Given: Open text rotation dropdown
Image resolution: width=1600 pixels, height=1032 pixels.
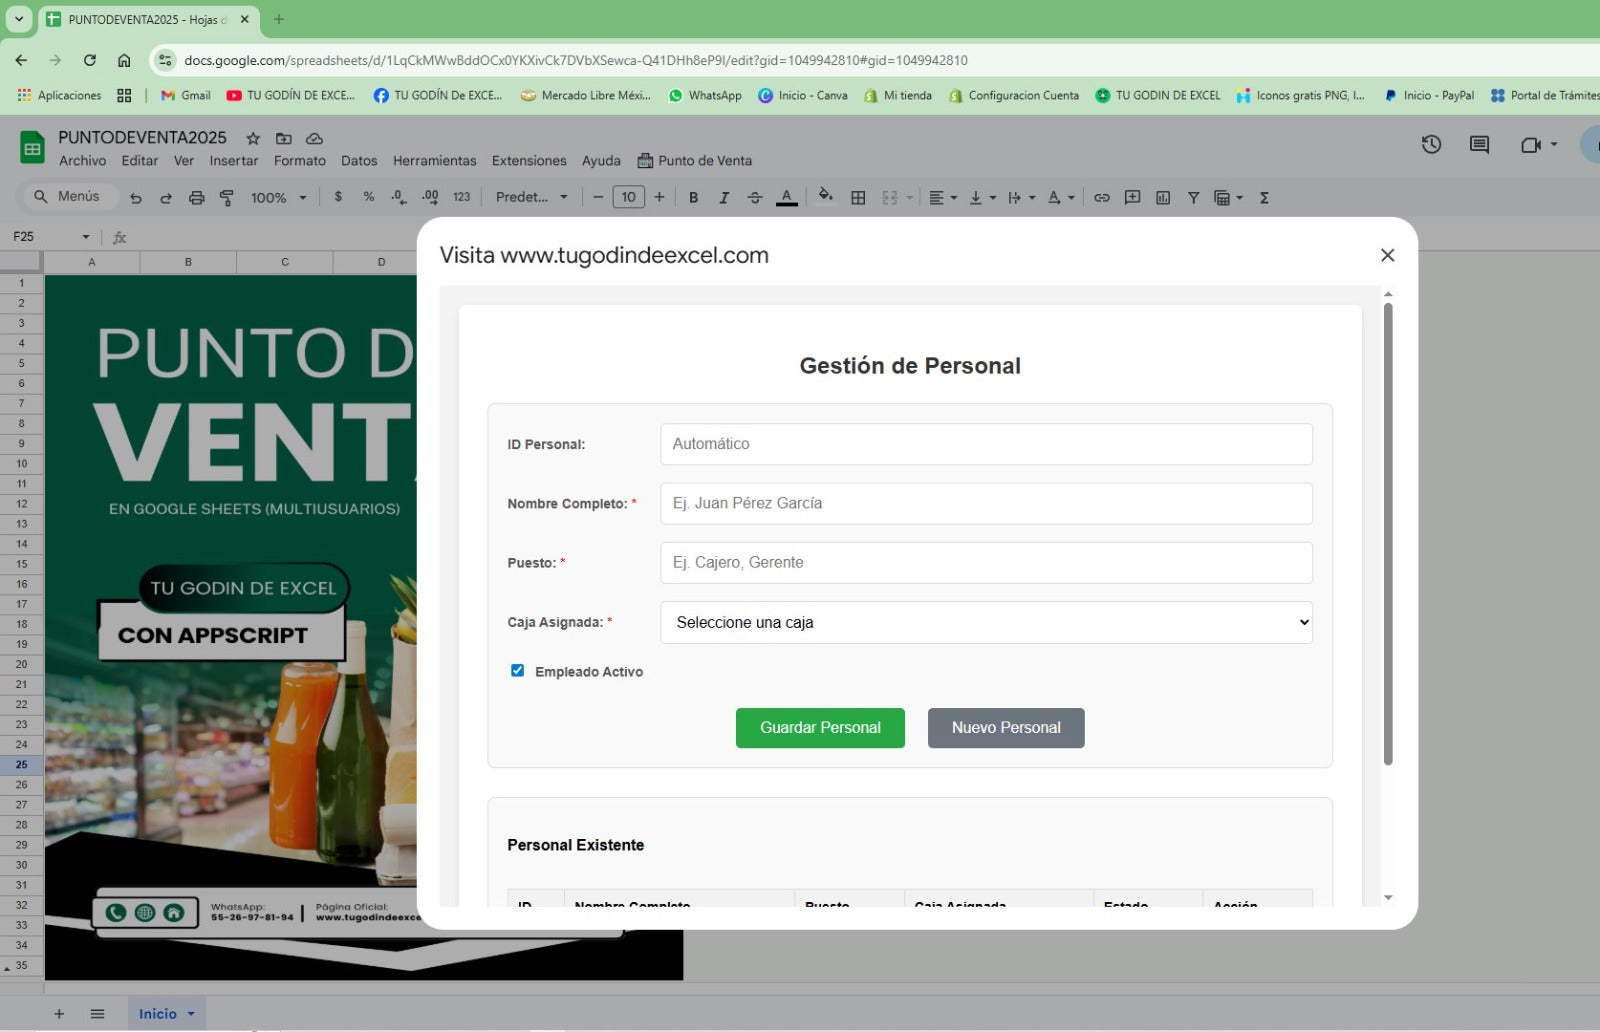Looking at the screenshot, I should click(1061, 198).
